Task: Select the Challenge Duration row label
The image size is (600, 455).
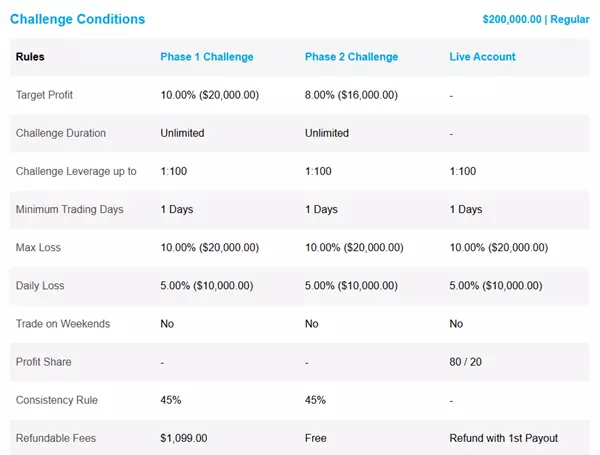Action: point(61,133)
